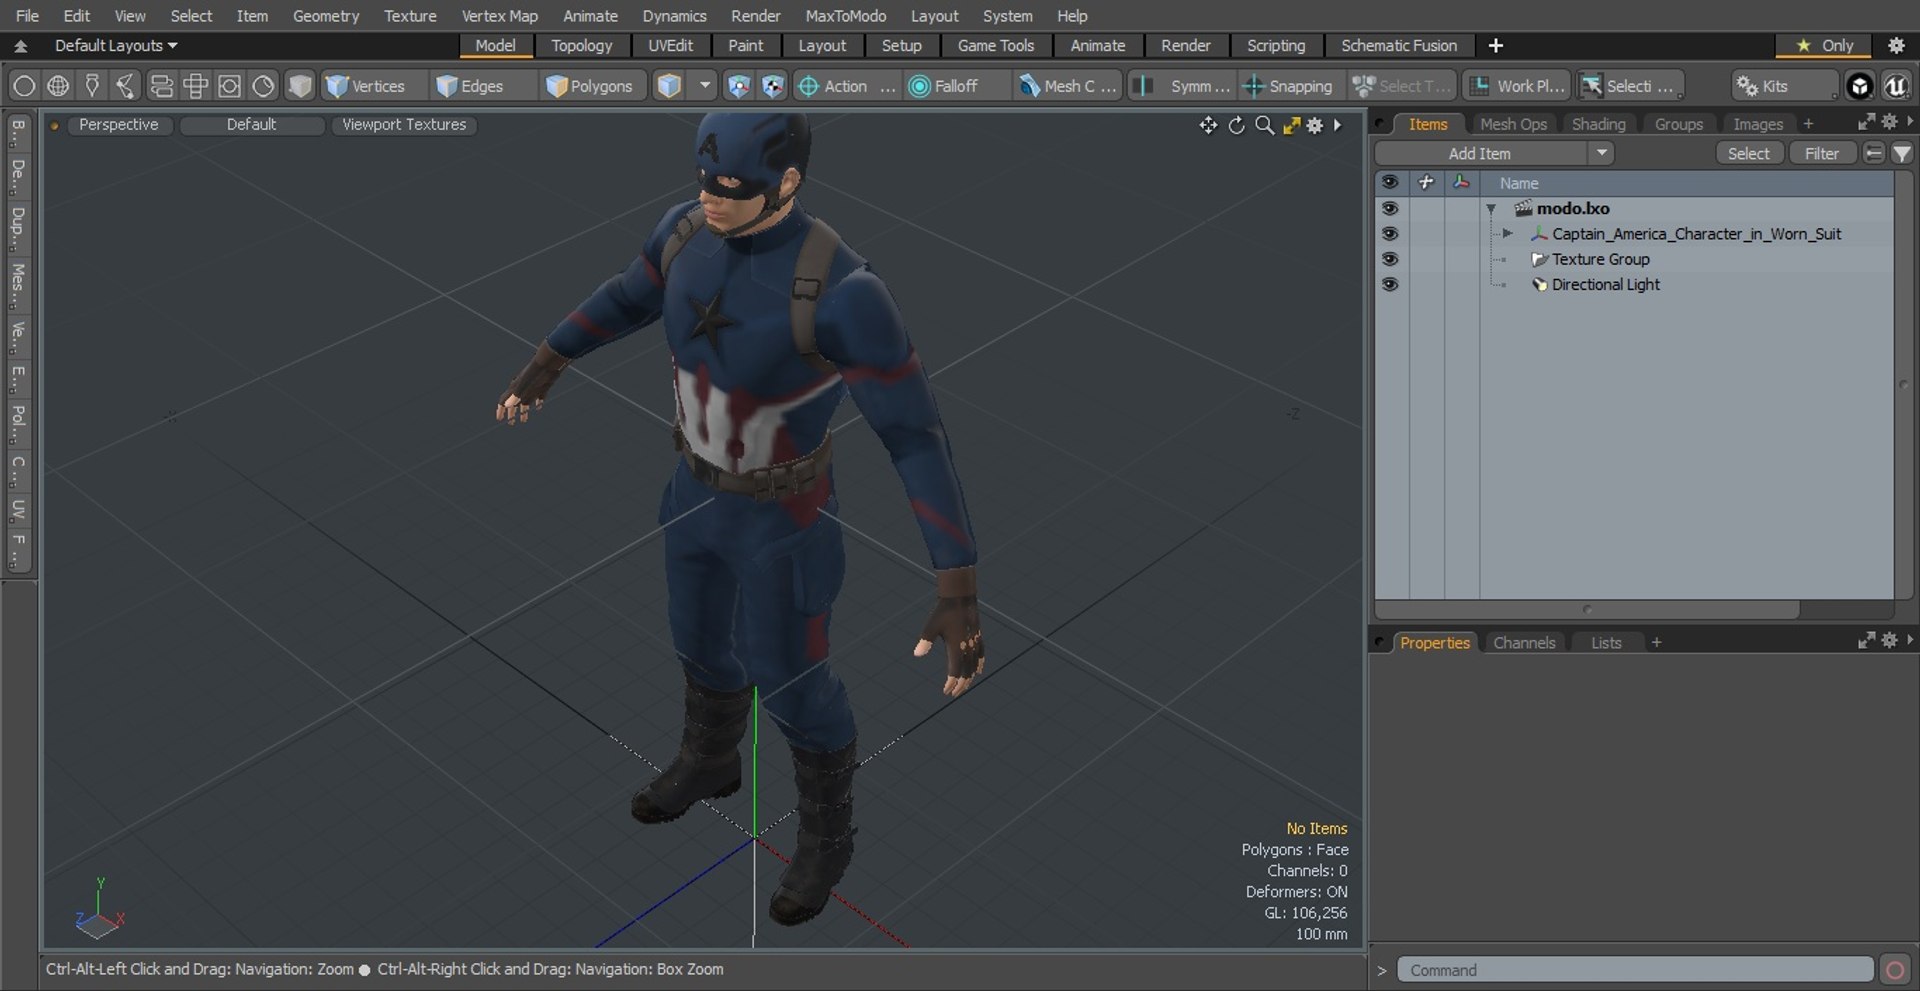Image resolution: width=1920 pixels, height=991 pixels.
Task: Click the unfolded cube UV tool icon
Action: (x=195, y=86)
